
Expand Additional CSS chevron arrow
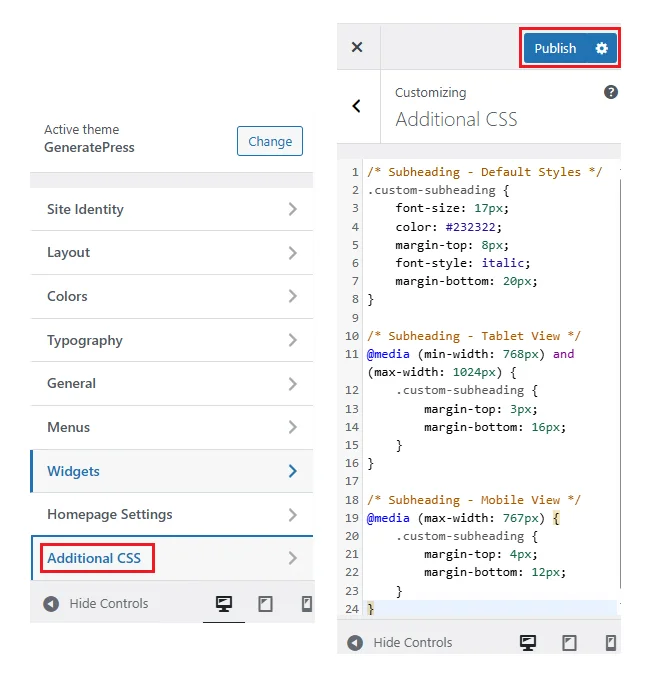point(293,558)
